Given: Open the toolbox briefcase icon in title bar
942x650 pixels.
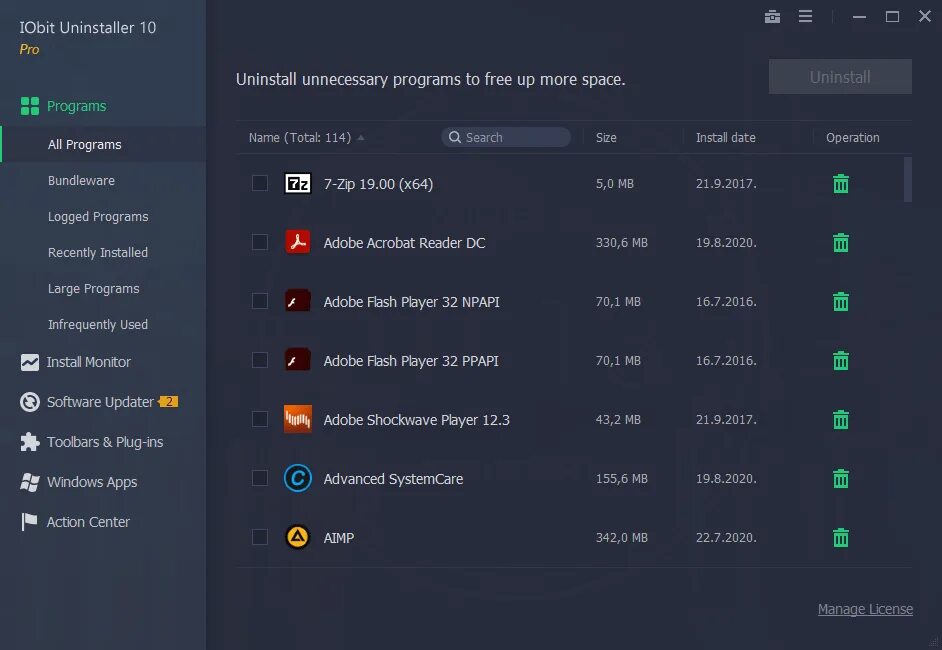Looking at the screenshot, I should tap(772, 17).
